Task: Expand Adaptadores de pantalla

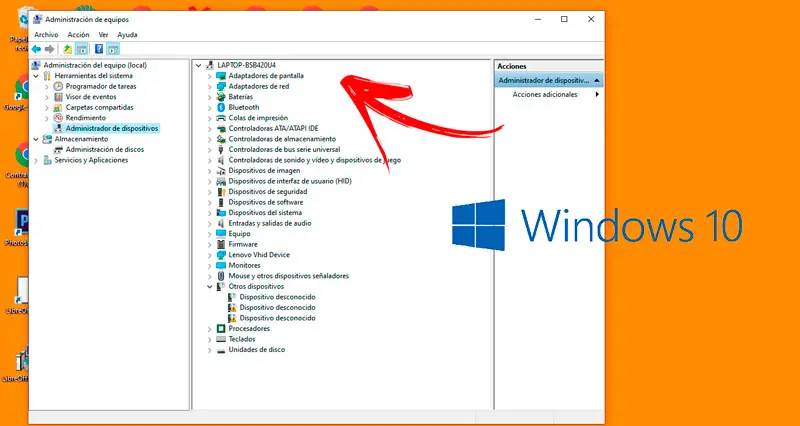Action: tap(209, 76)
